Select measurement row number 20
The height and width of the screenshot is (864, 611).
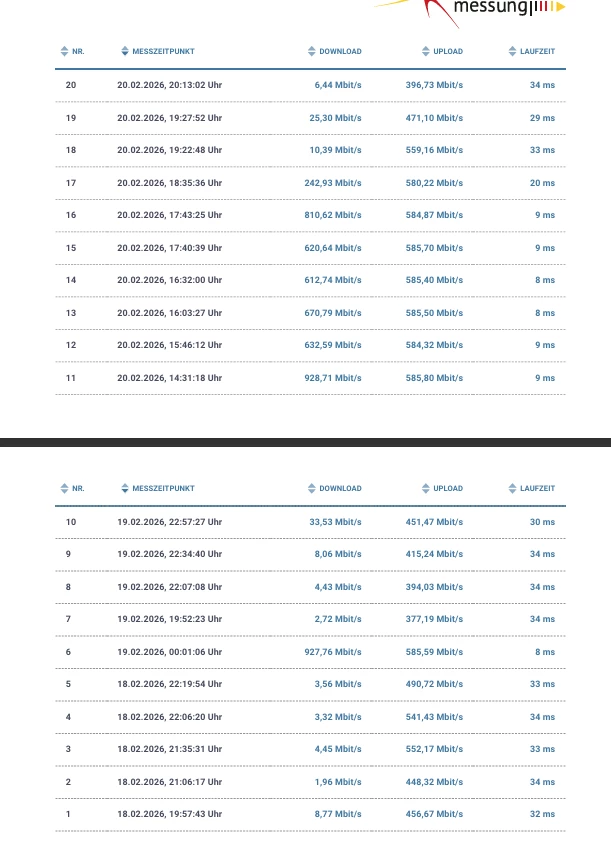click(x=71, y=85)
